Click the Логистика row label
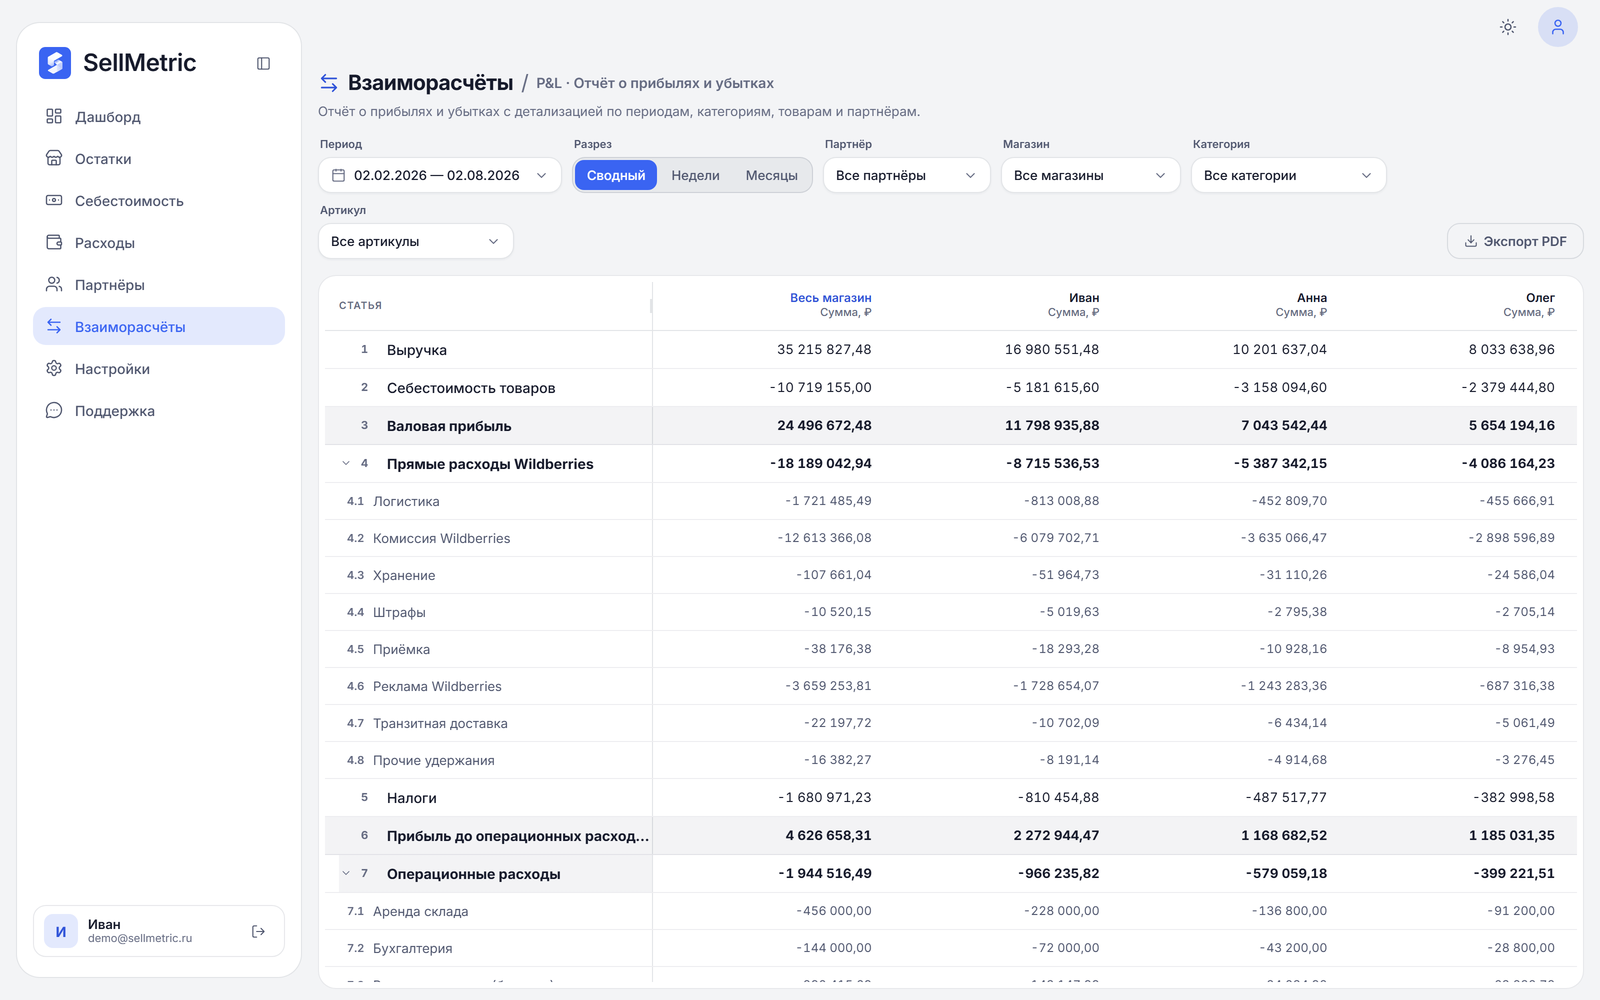The width and height of the screenshot is (1600, 1000). pos(406,501)
